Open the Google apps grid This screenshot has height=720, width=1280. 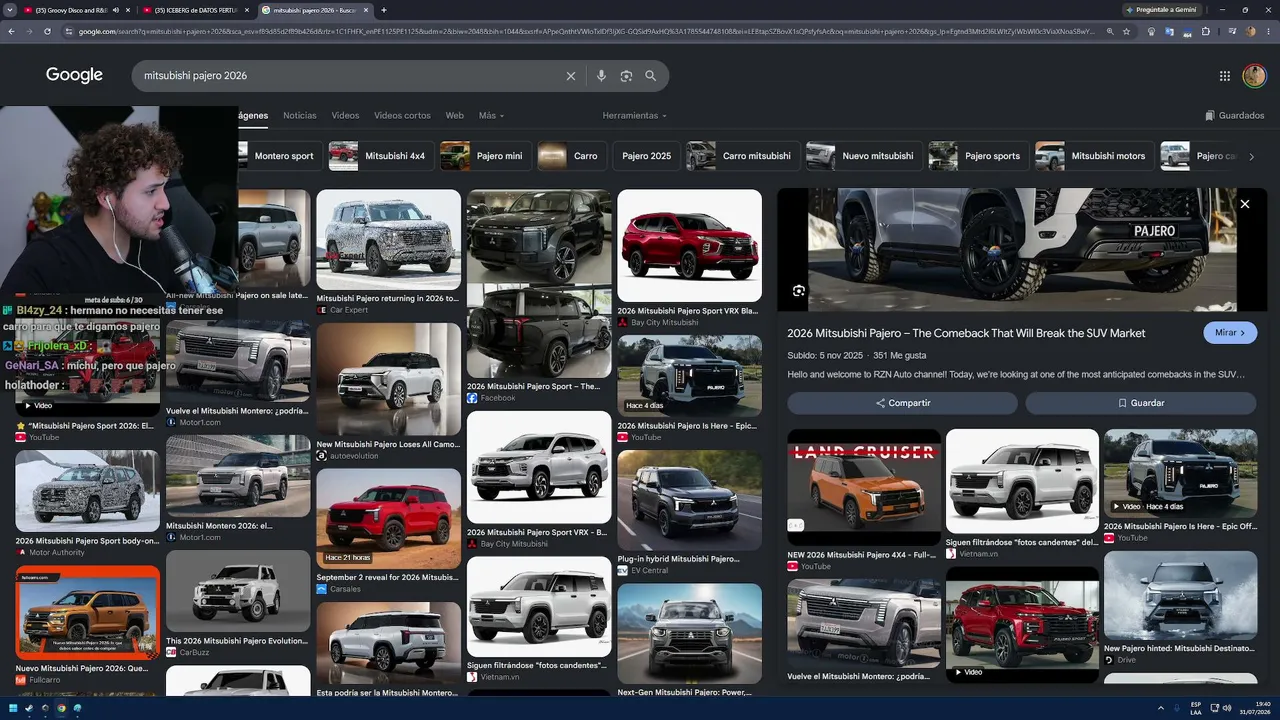click(1225, 76)
